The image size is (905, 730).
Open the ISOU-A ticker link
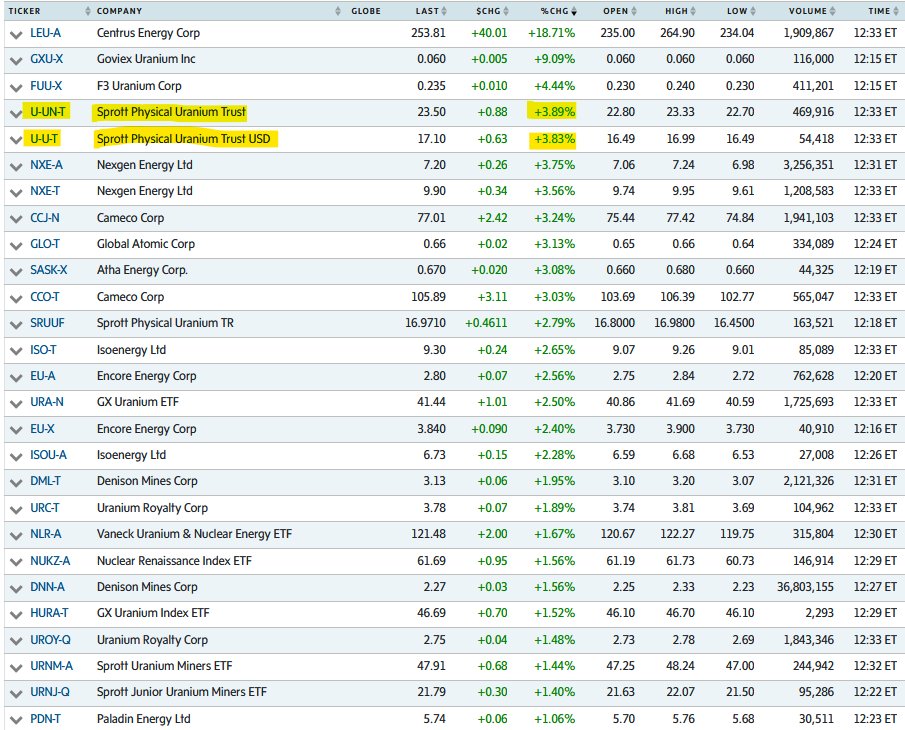click(x=48, y=455)
